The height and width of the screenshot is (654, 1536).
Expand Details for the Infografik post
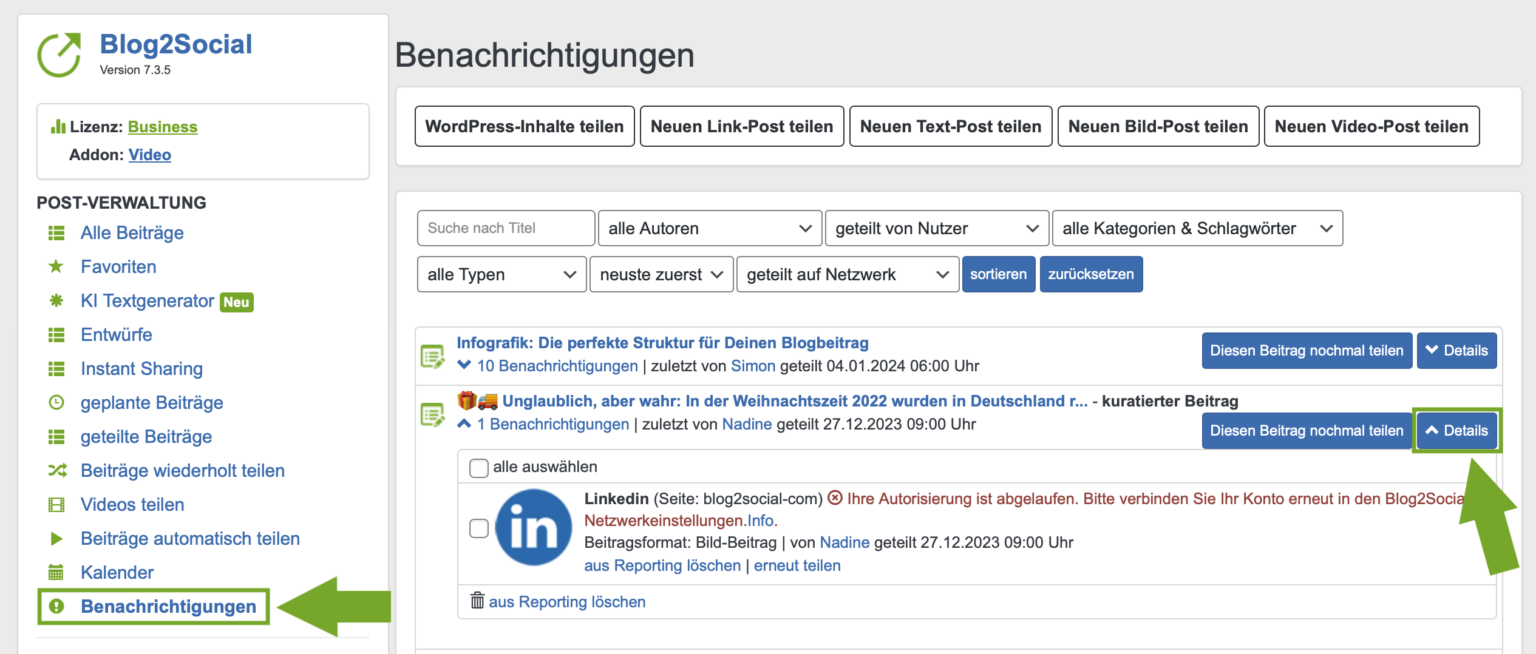pos(1457,350)
